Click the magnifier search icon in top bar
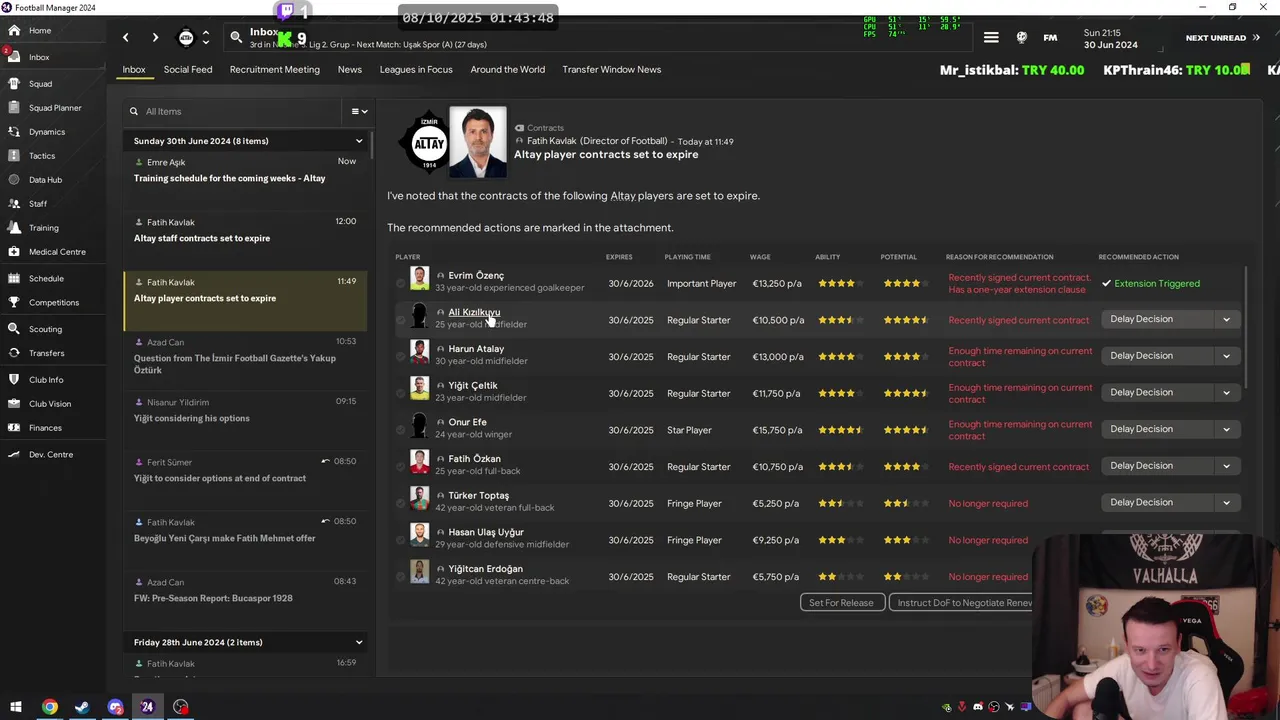 click(236, 38)
